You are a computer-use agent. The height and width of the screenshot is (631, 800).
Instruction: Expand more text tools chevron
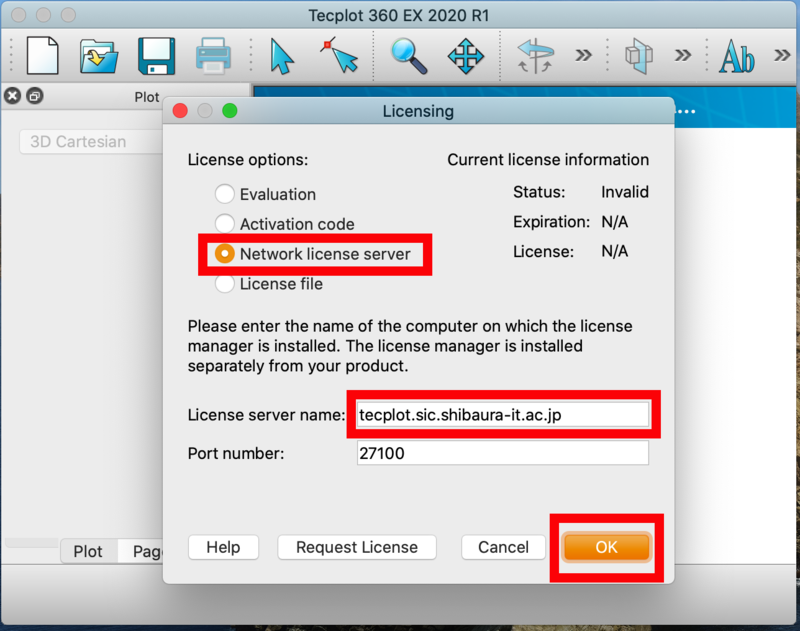click(782, 55)
